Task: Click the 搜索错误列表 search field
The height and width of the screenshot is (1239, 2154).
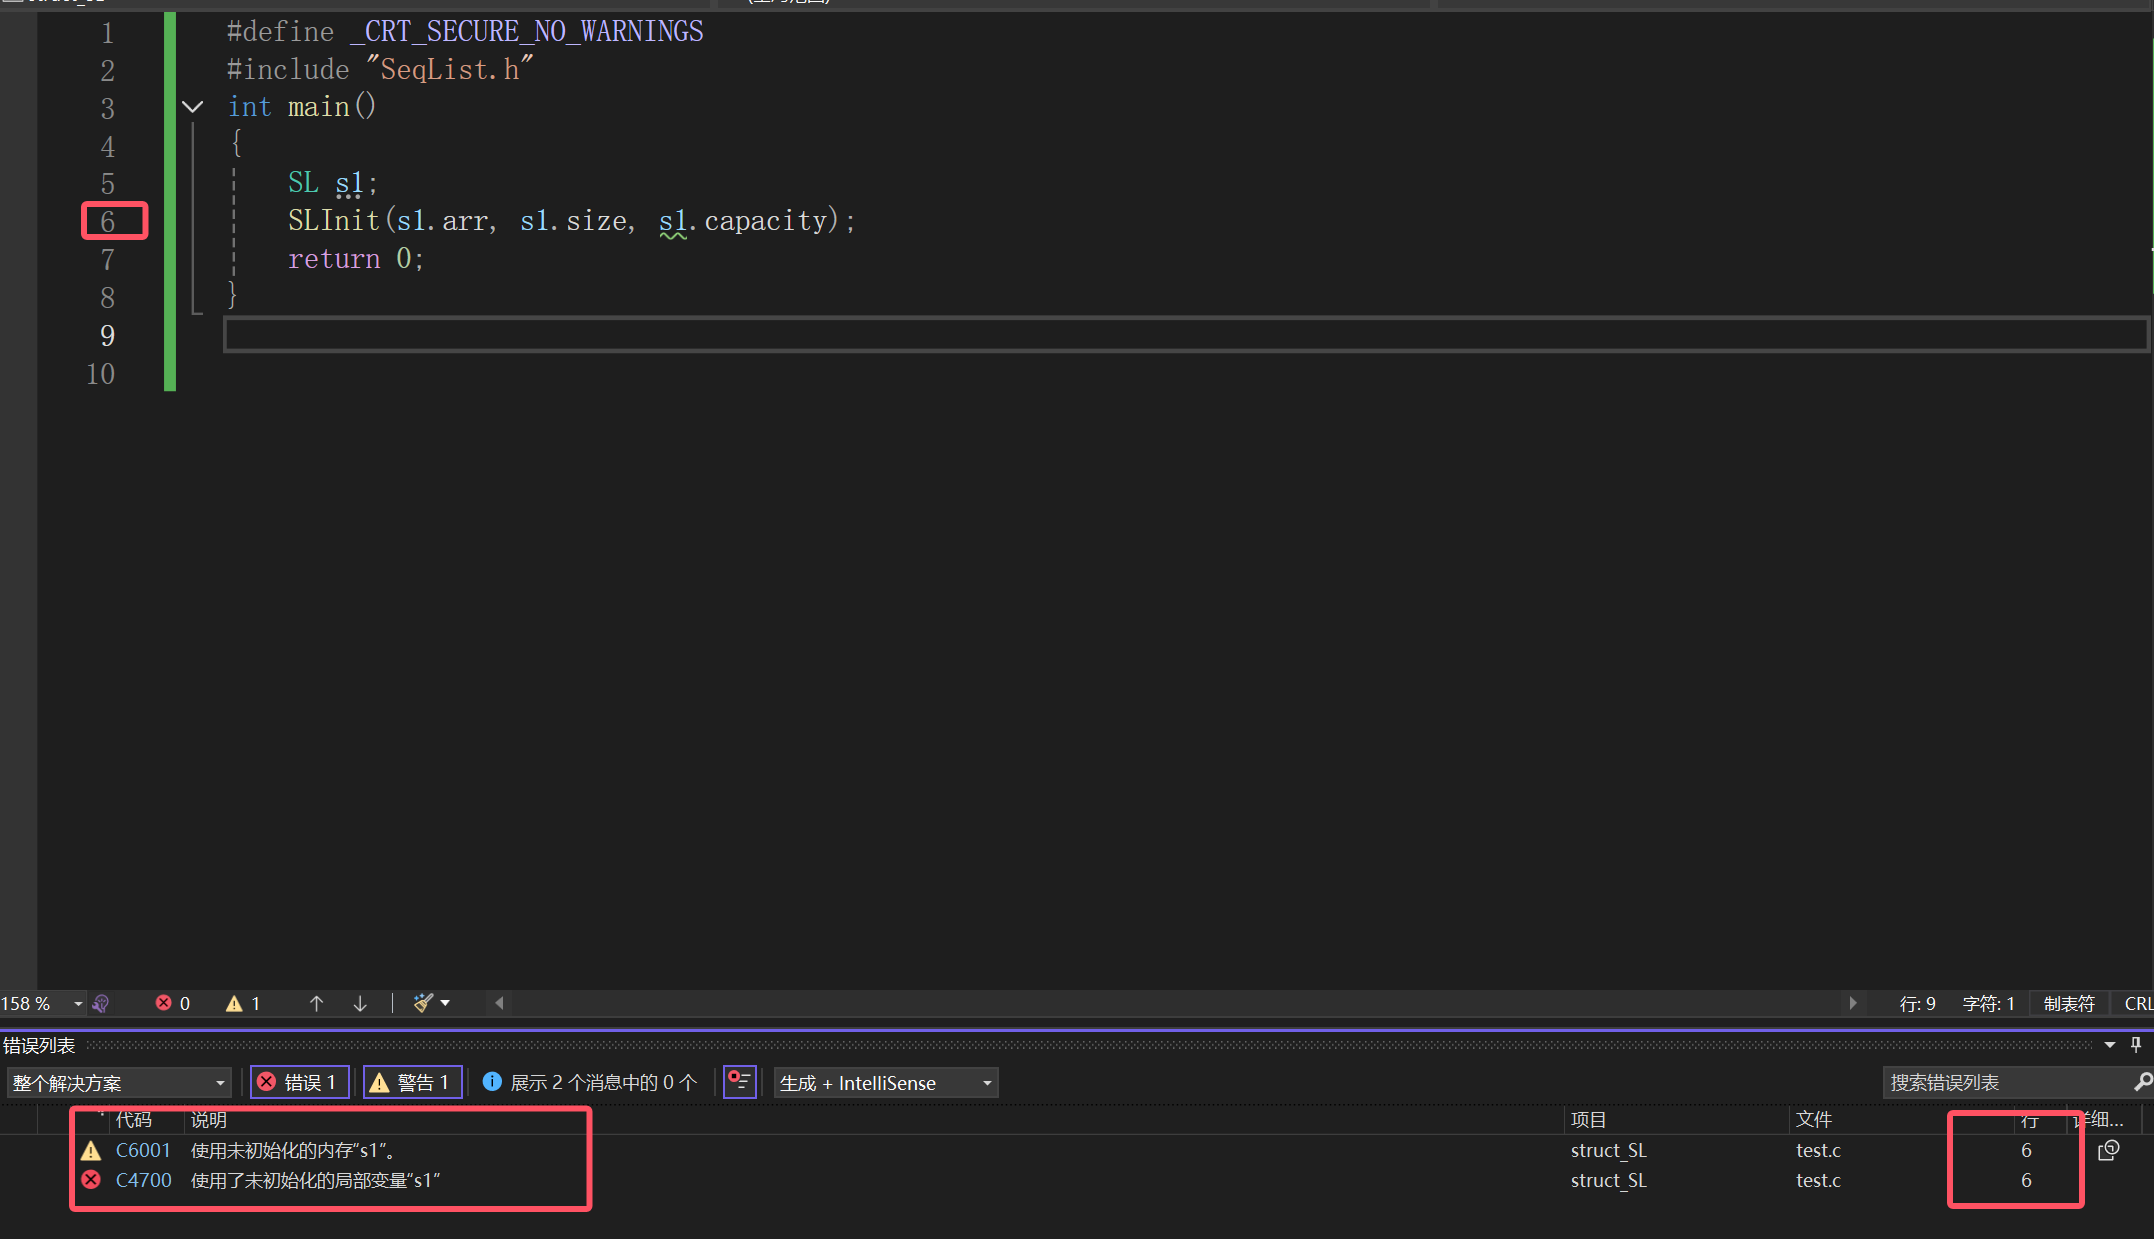Action: (2005, 1082)
